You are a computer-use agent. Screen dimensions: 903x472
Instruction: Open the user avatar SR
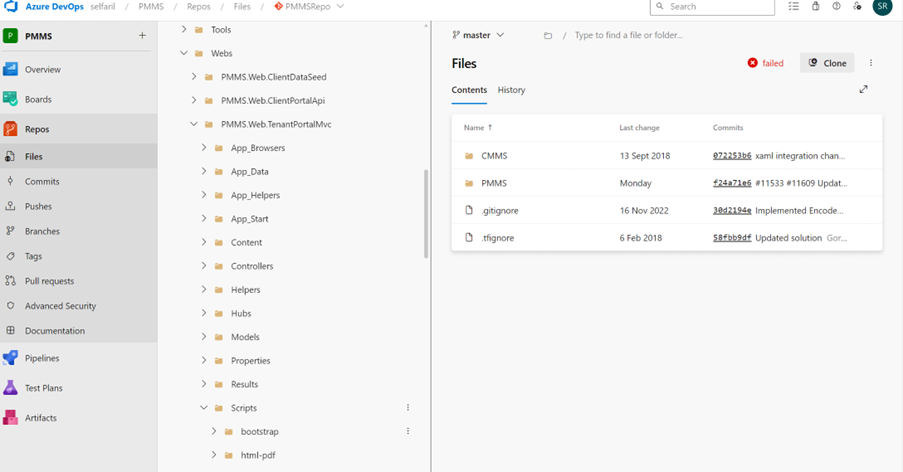(881, 7)
